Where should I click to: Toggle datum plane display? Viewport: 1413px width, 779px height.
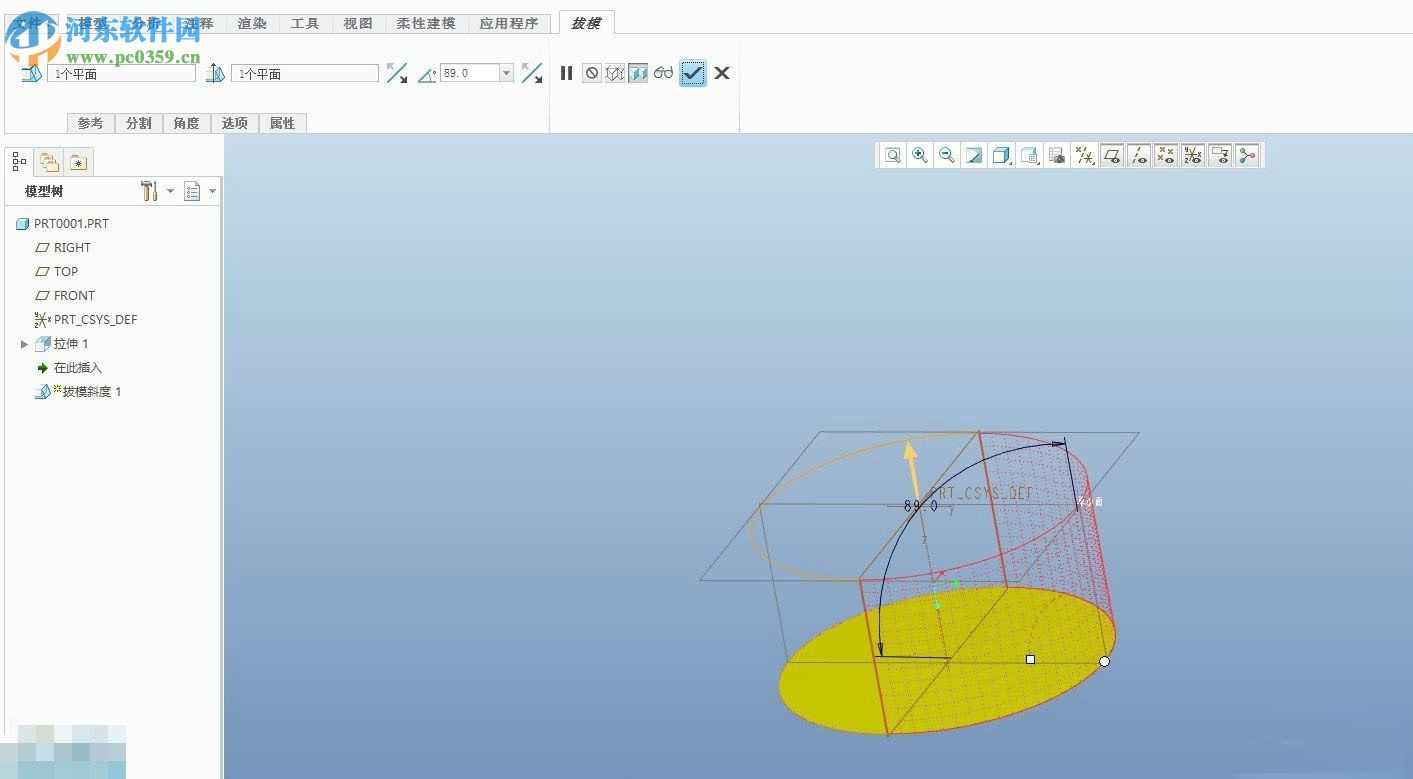point(1111,155)
